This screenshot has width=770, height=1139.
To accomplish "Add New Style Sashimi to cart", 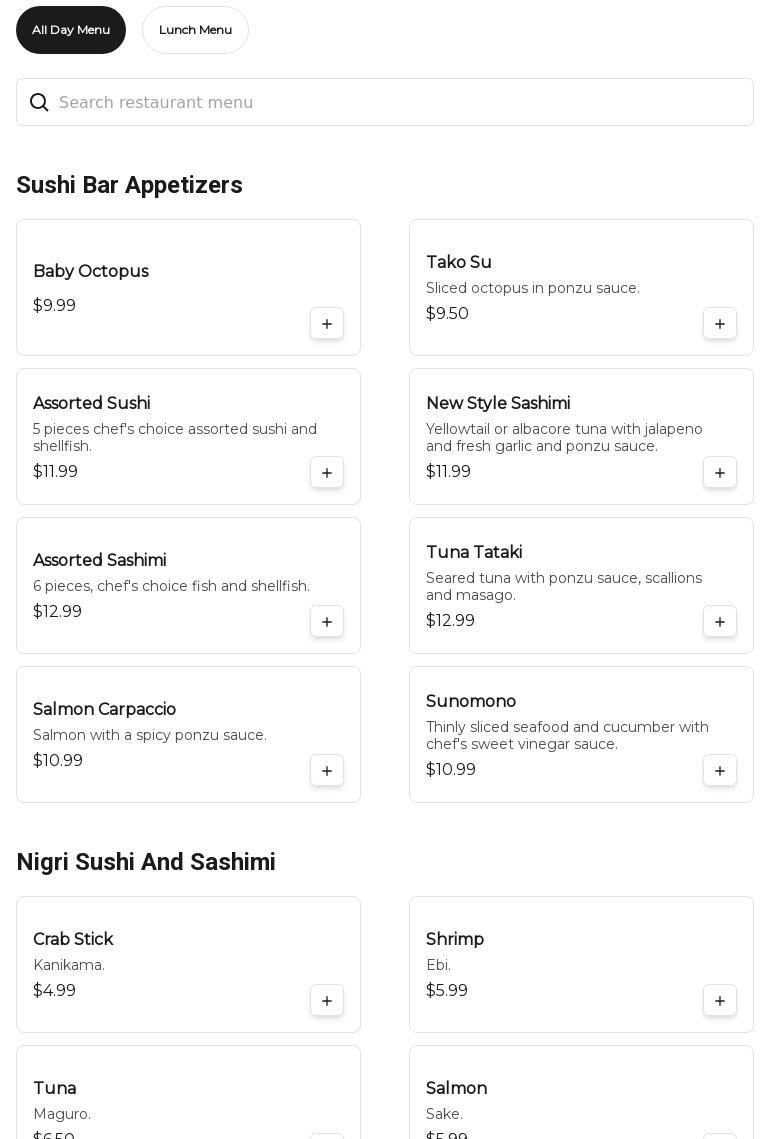I will coord(720,473).
